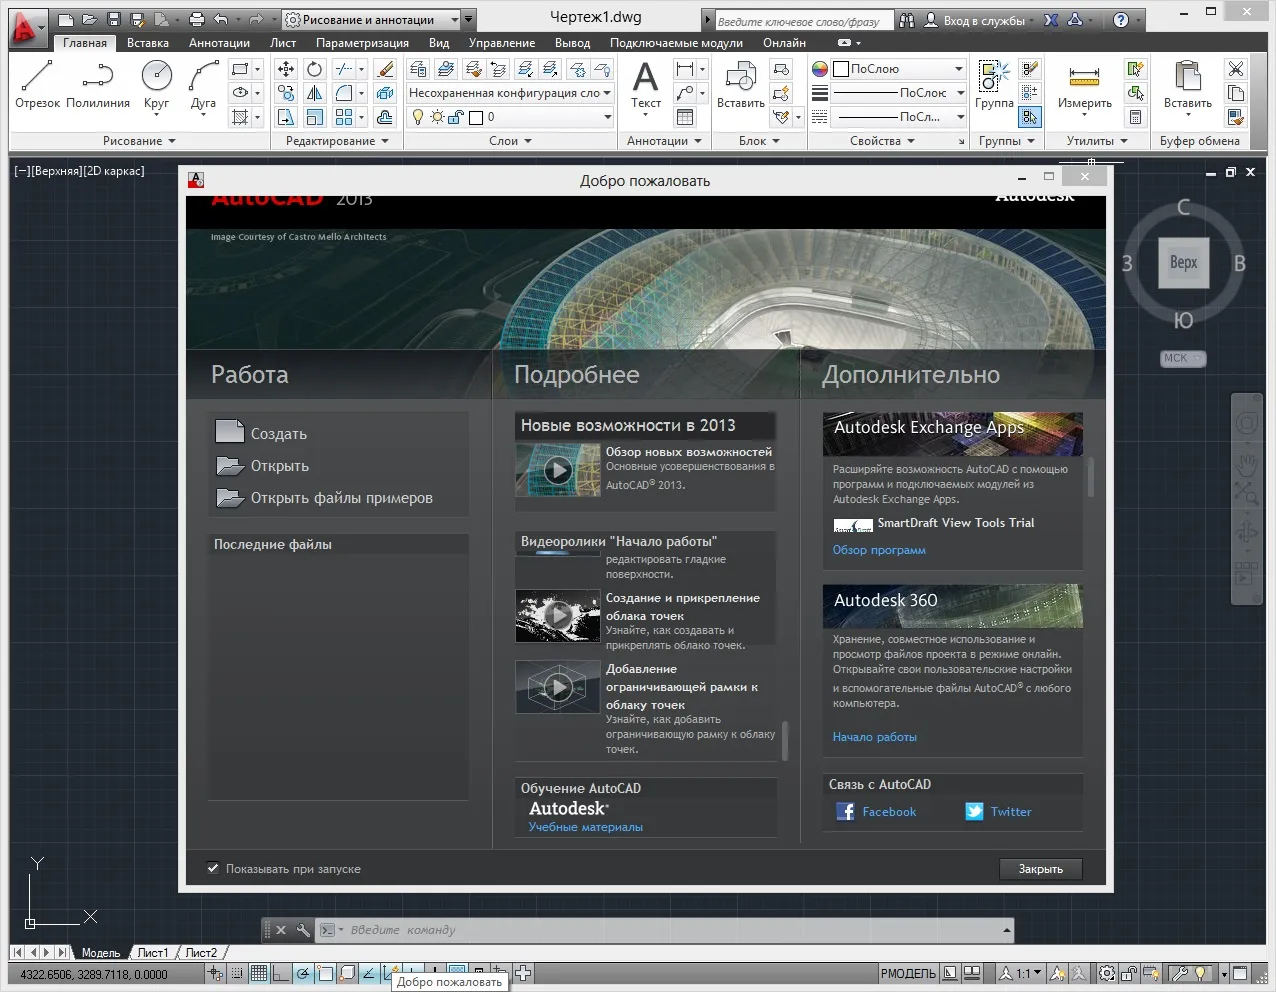
Task: Open the layer configuration dropdown
Action: pos(608,93)
